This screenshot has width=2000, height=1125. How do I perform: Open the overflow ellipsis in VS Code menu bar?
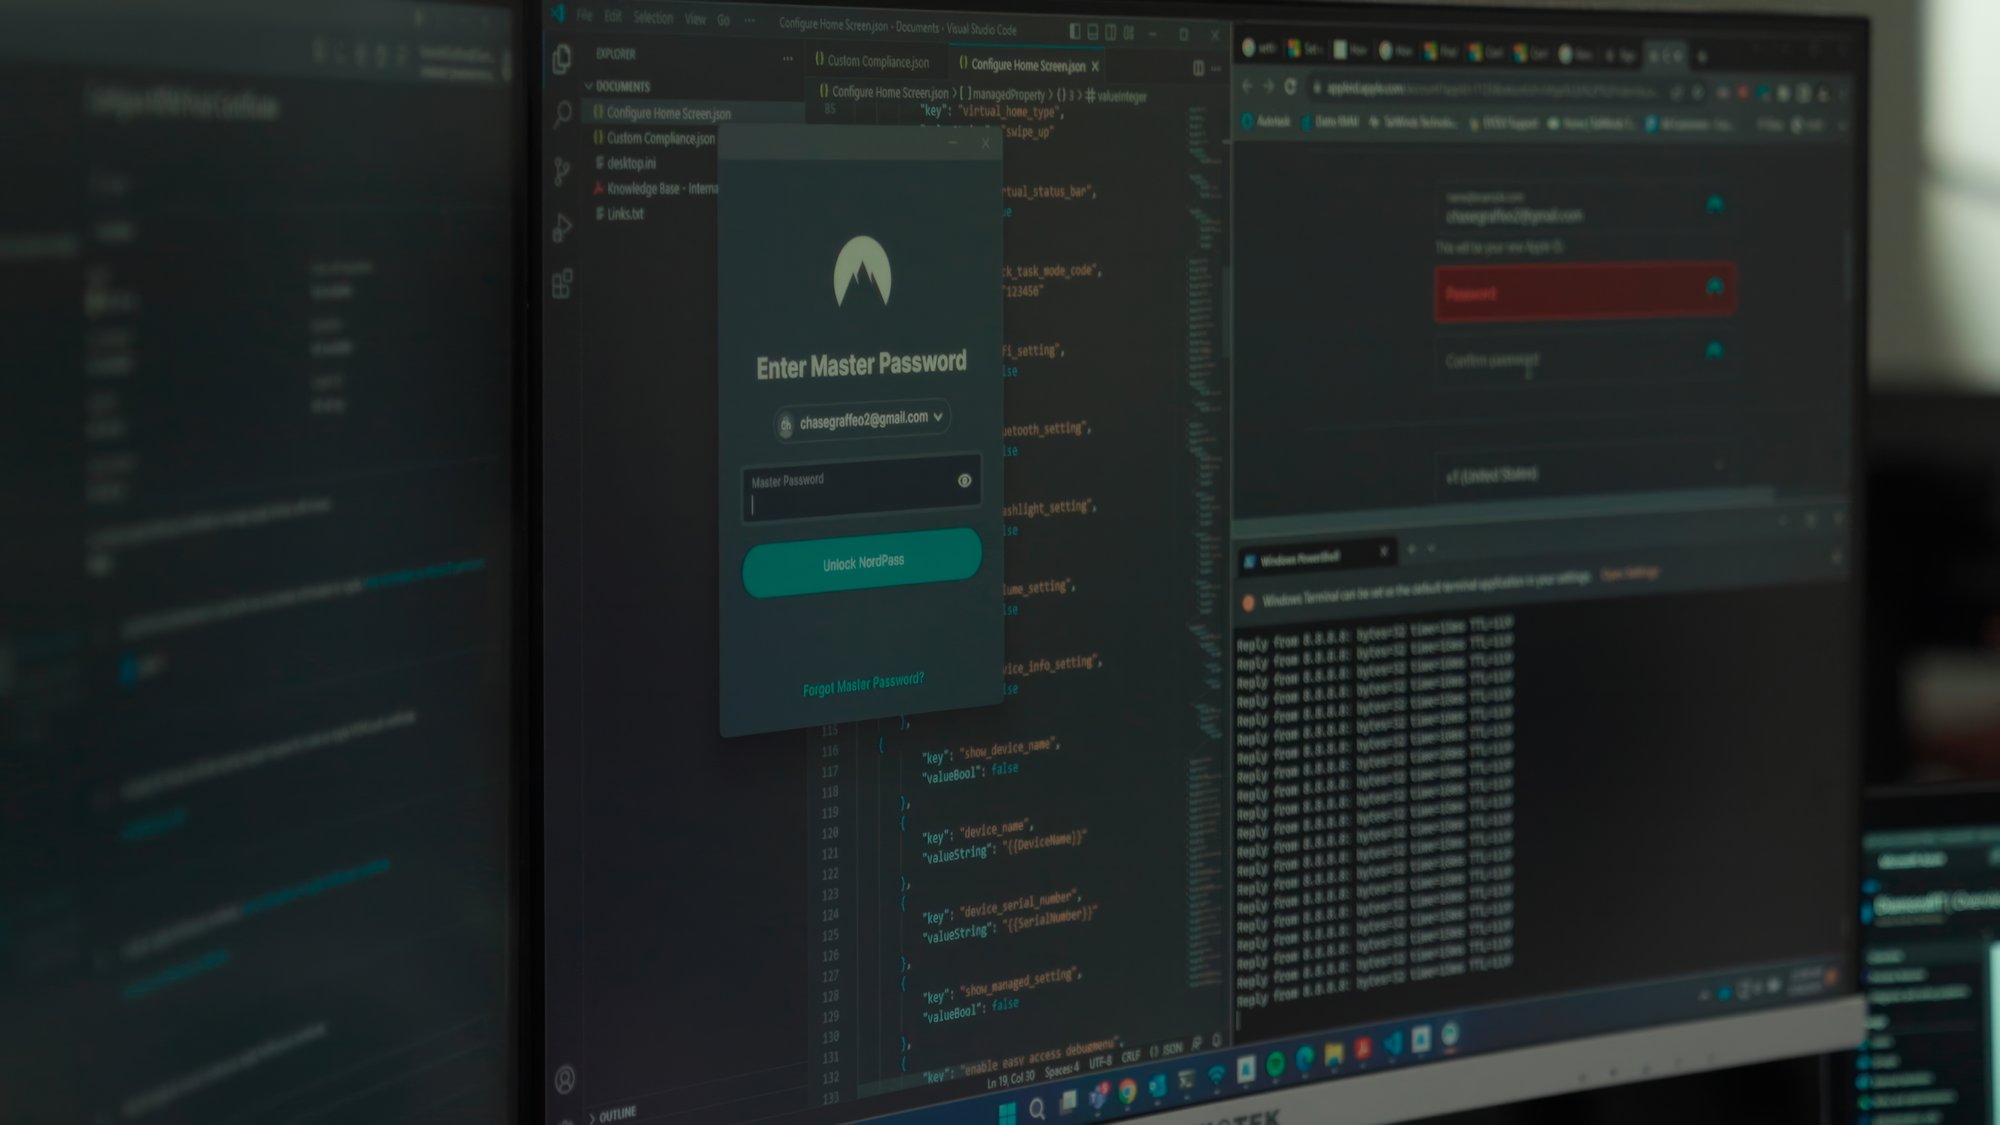(750, 21)
